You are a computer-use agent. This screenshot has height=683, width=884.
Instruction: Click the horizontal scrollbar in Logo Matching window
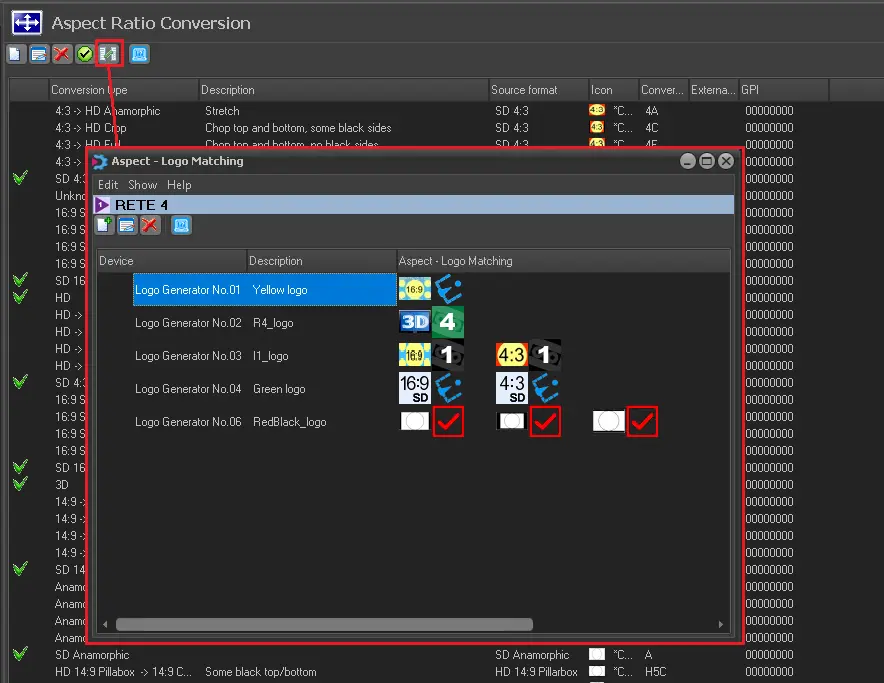[x=324, y=624]
